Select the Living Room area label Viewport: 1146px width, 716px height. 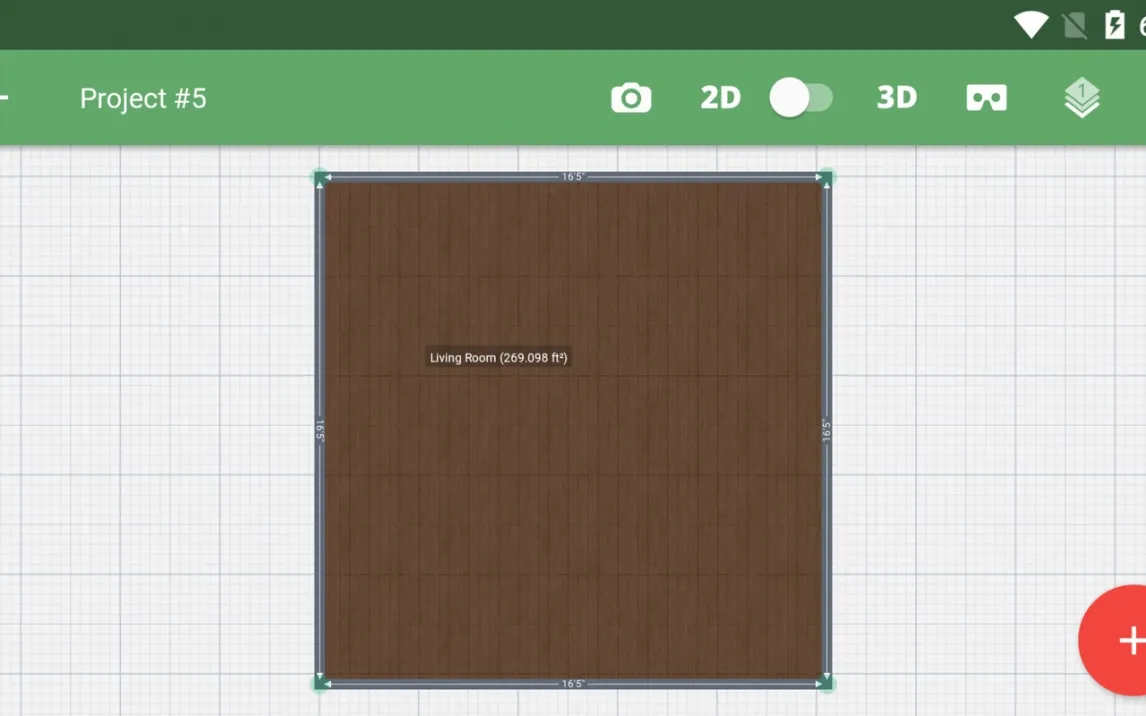(498, 358)
